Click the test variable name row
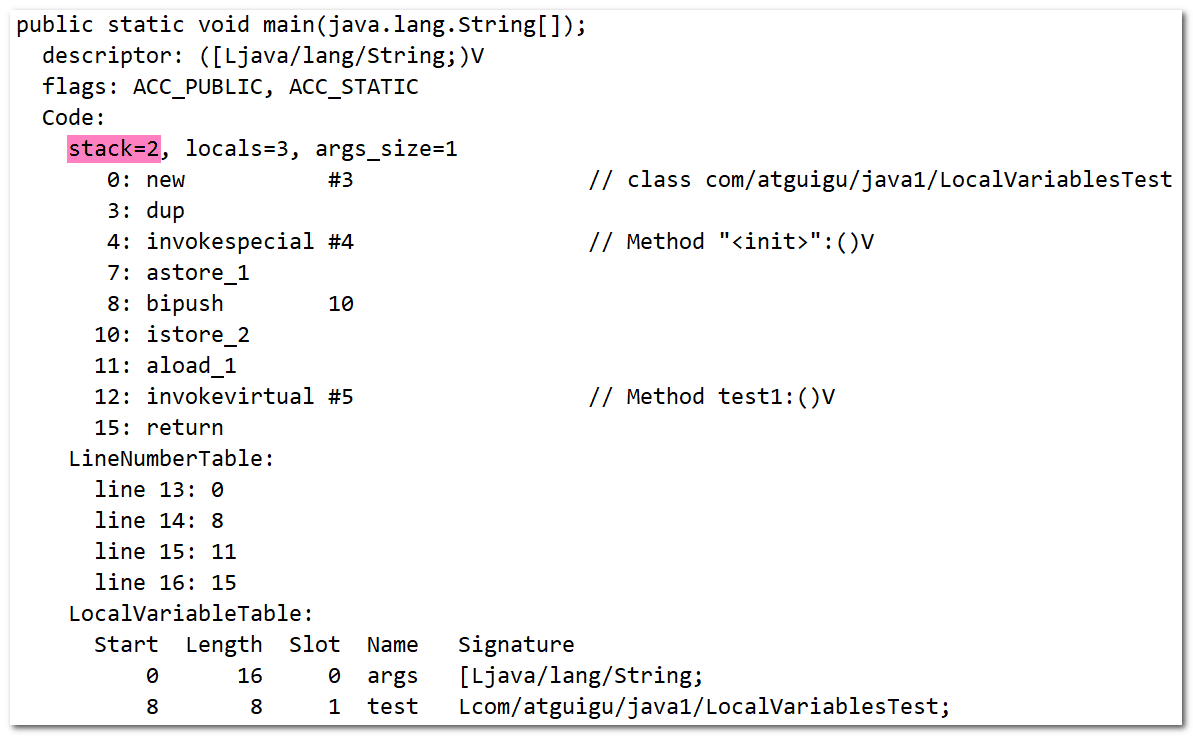 [x=548, y=707]
